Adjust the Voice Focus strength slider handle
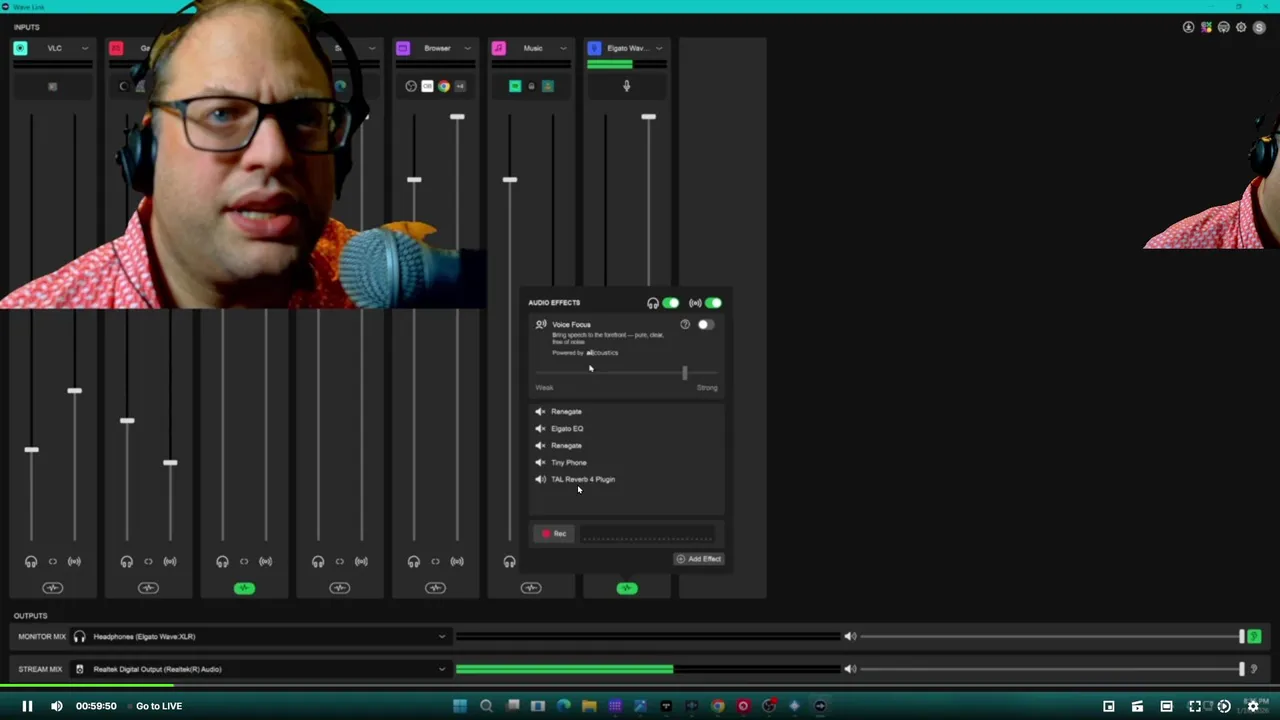The height and width of the screenshot is (720, 1280). (x=685, y=373)
